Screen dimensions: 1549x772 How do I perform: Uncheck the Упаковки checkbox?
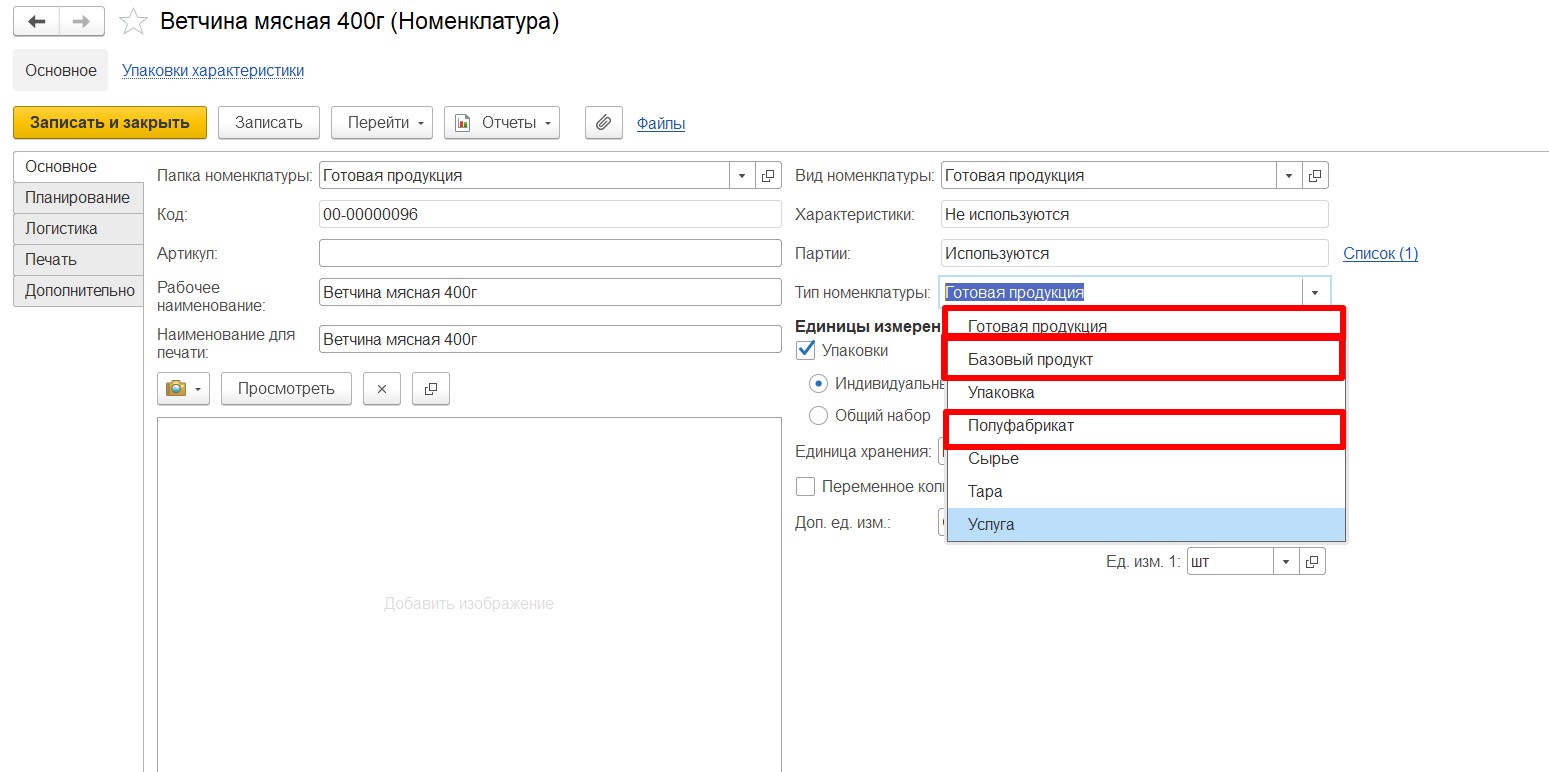[x=805, y=350]
